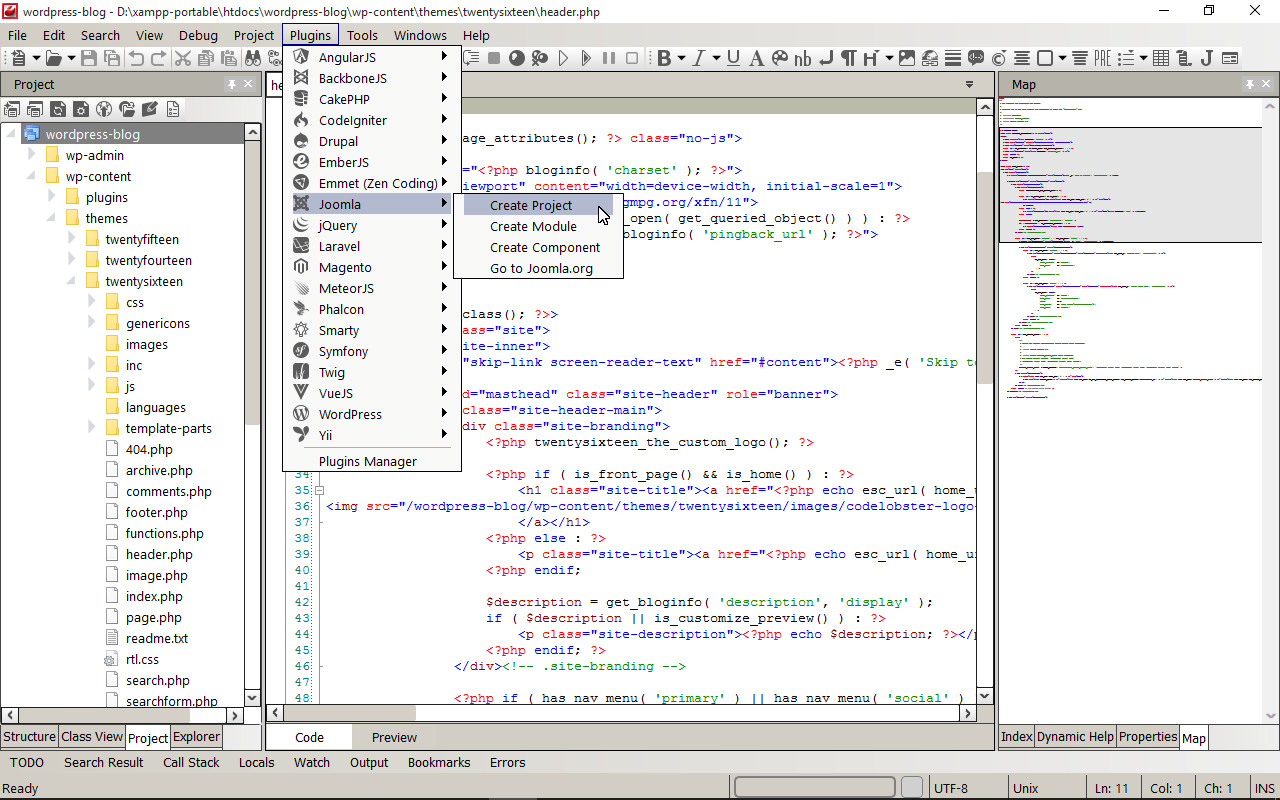Select Create Module from Joomla submenu

point(533,226)
